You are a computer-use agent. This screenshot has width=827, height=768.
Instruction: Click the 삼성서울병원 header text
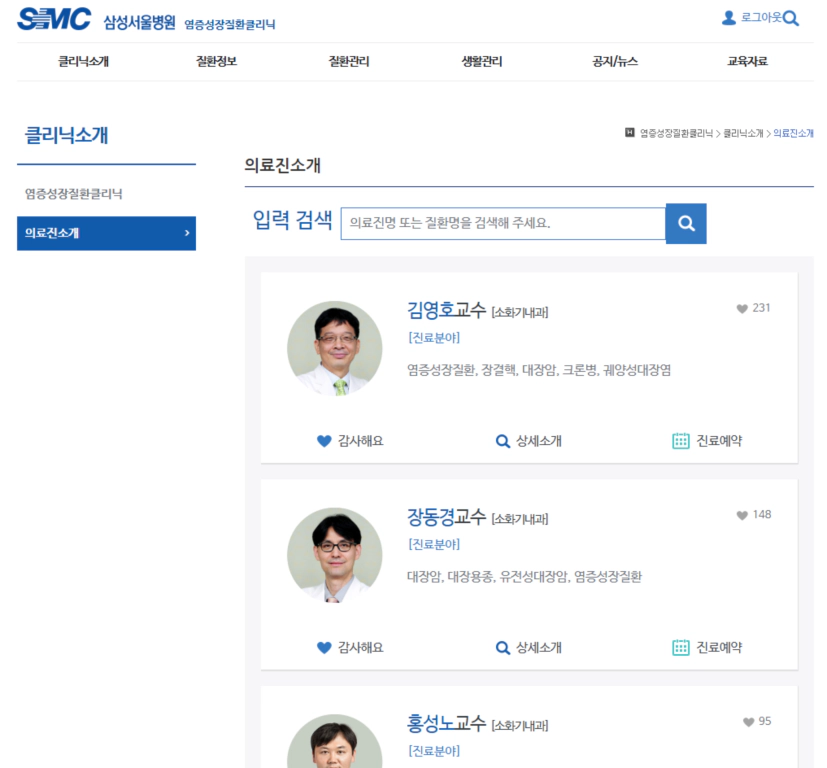coord(139,23)
